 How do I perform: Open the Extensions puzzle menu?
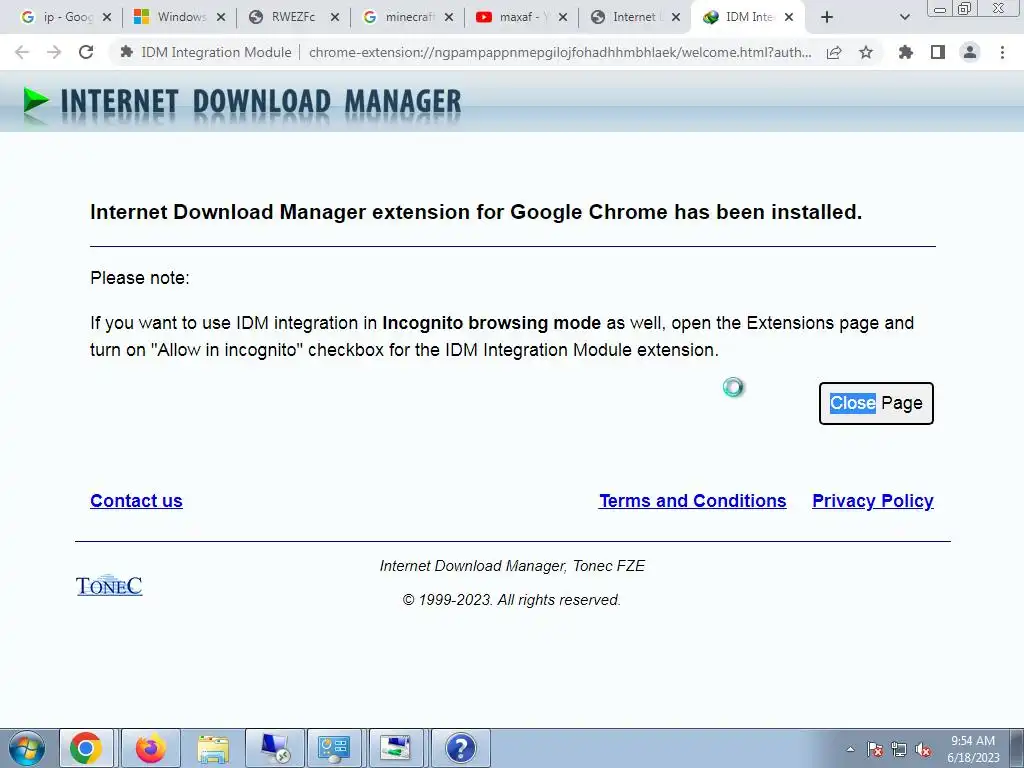point(905,52)
